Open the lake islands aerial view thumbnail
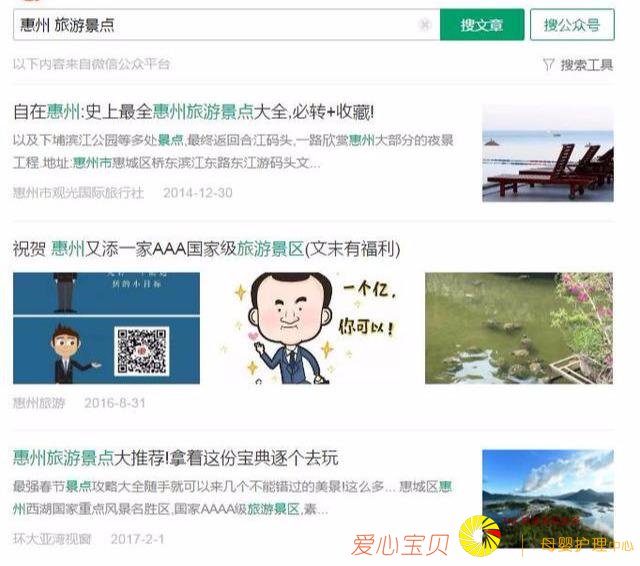Viewport: 640px width, 566px height. (548, 498)
